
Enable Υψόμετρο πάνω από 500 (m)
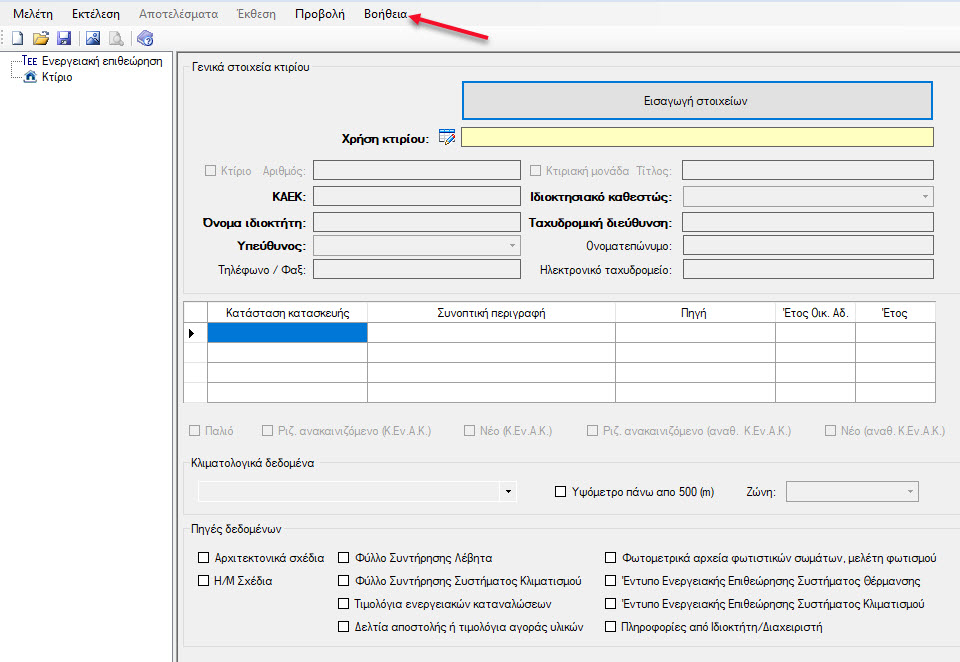[560, 492]
